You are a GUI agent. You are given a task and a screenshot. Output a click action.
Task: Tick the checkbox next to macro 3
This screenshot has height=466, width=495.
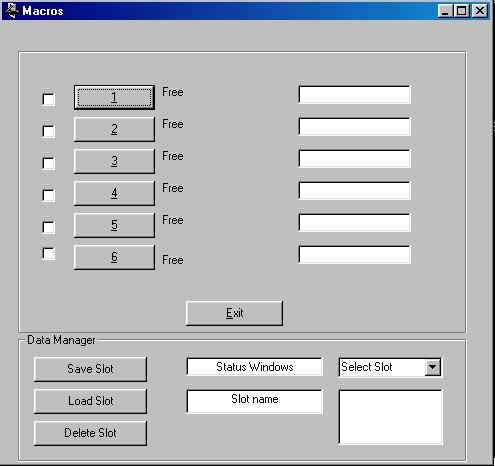point(49,163)
